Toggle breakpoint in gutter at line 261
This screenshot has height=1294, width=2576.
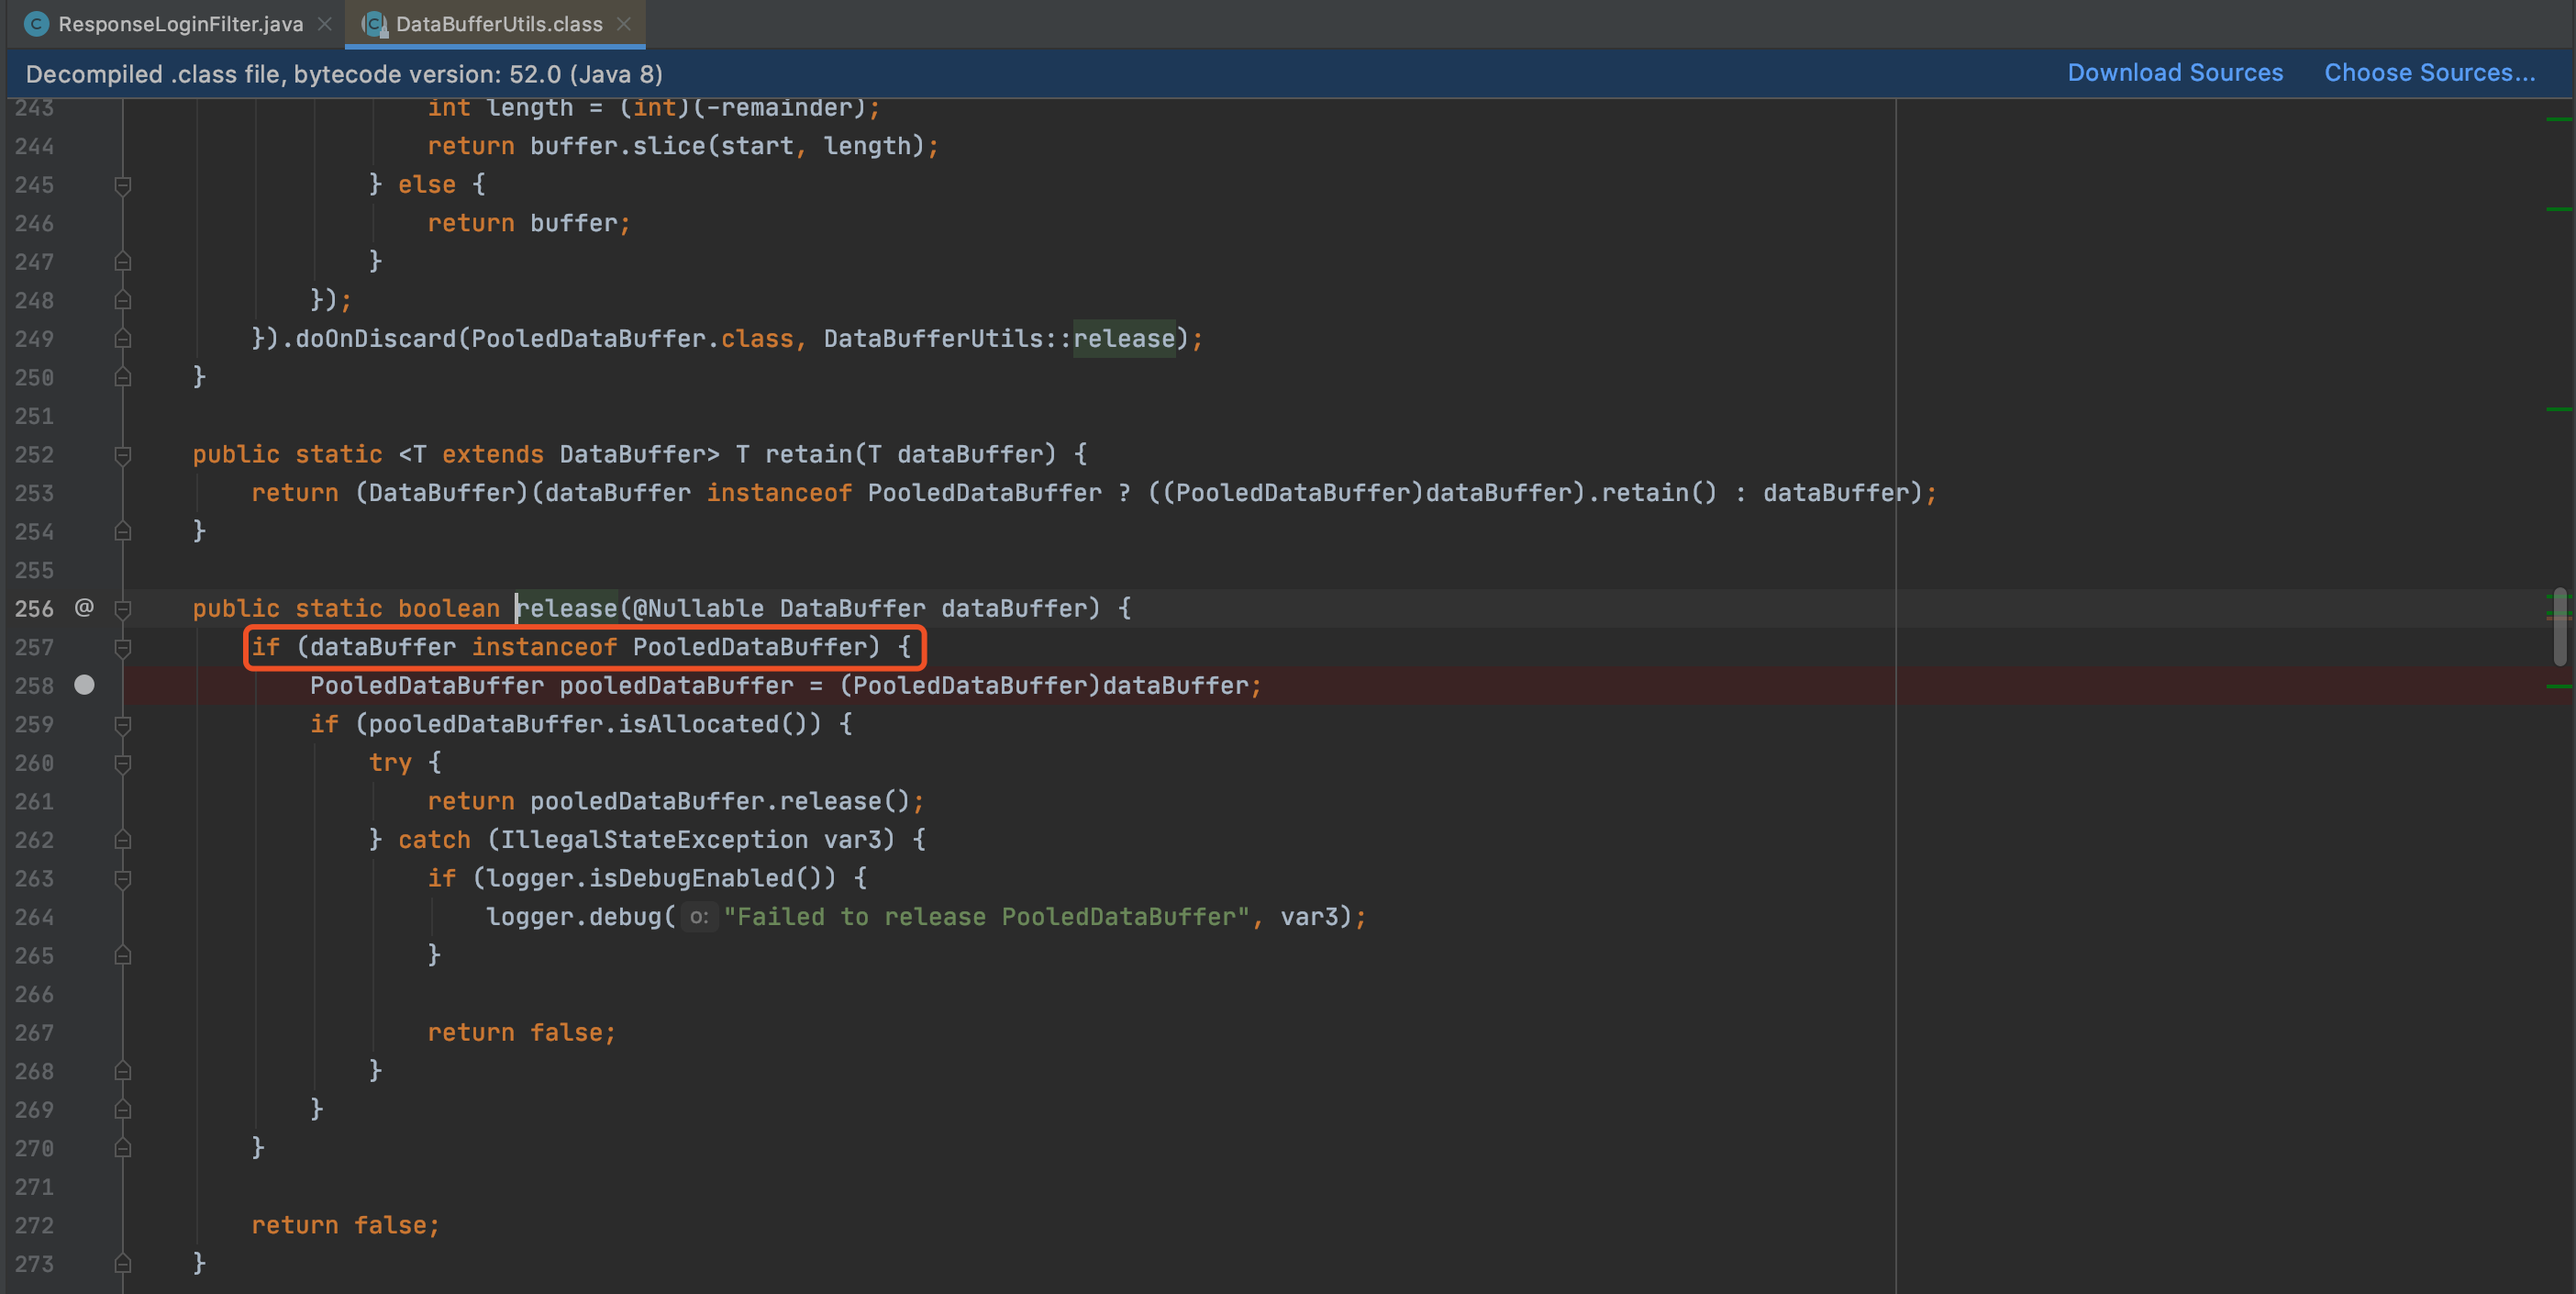(85, 801)
